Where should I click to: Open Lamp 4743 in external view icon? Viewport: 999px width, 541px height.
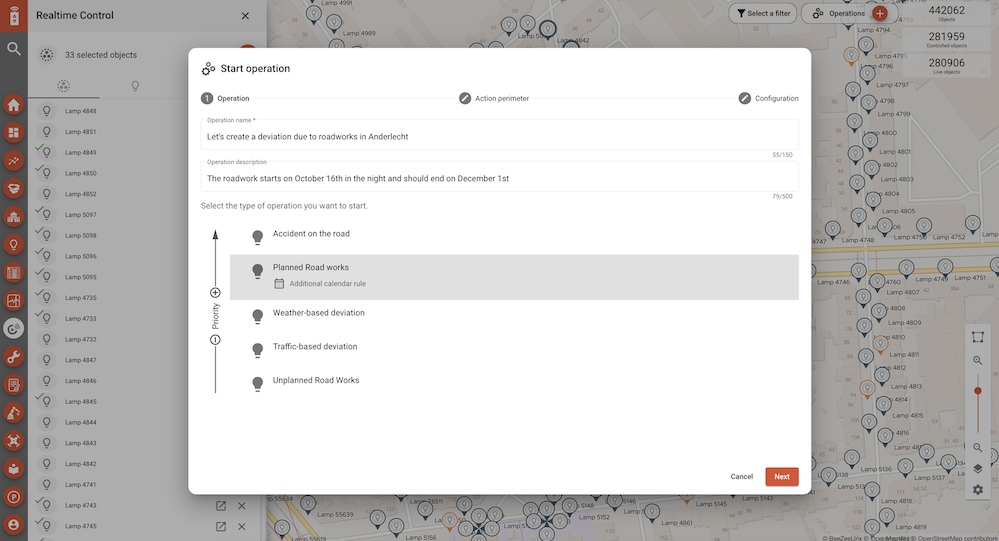tap(221, 505)
